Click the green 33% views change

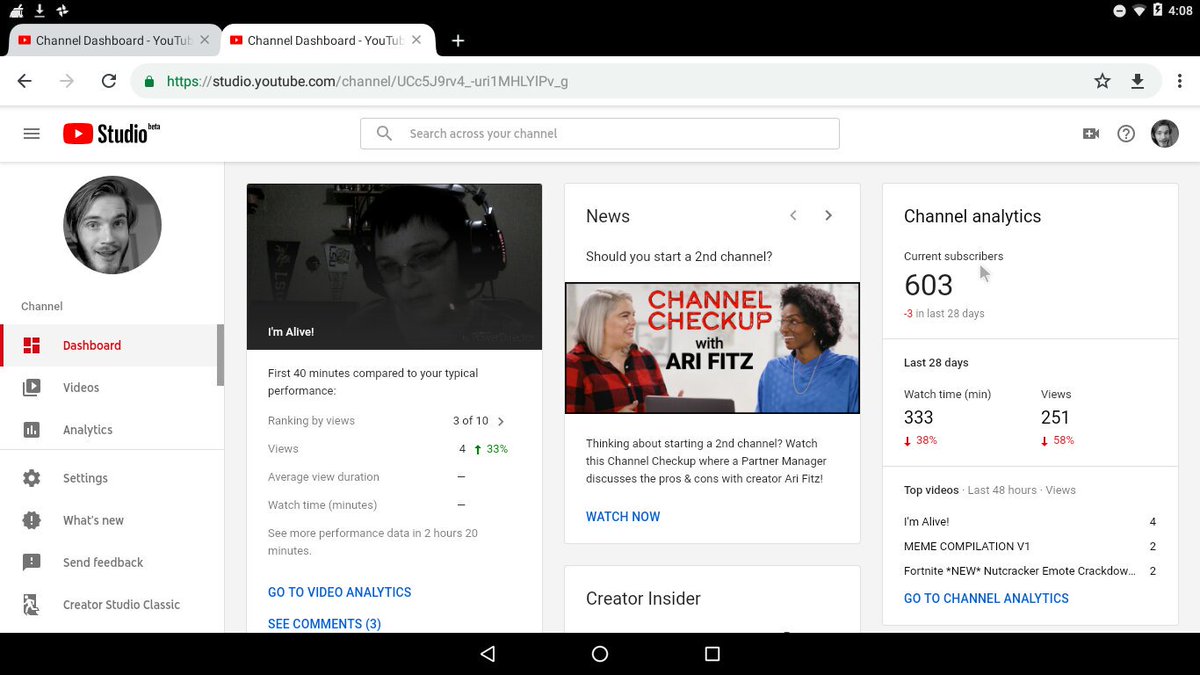[491, 449]
